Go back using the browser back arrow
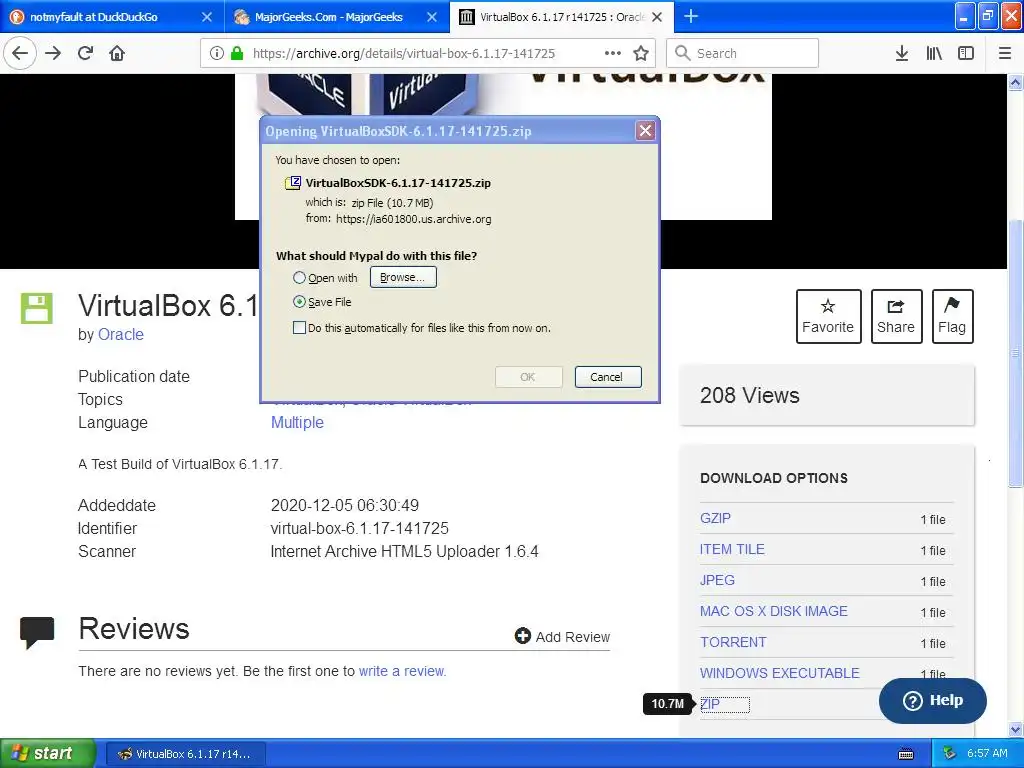 pos(20,53)
